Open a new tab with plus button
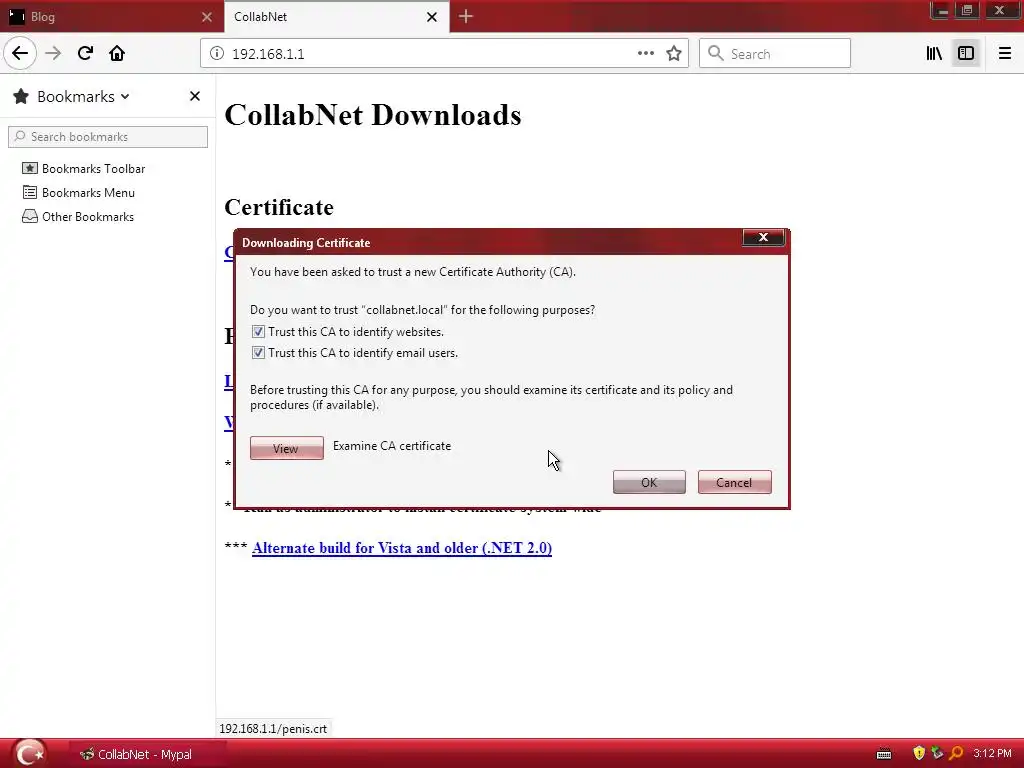The width and height of the screenshot is (1024, 768). click(466, 17)
